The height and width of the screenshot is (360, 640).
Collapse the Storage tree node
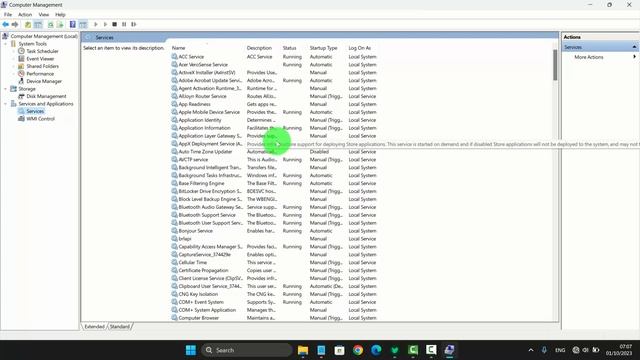[x=6, y=89]
